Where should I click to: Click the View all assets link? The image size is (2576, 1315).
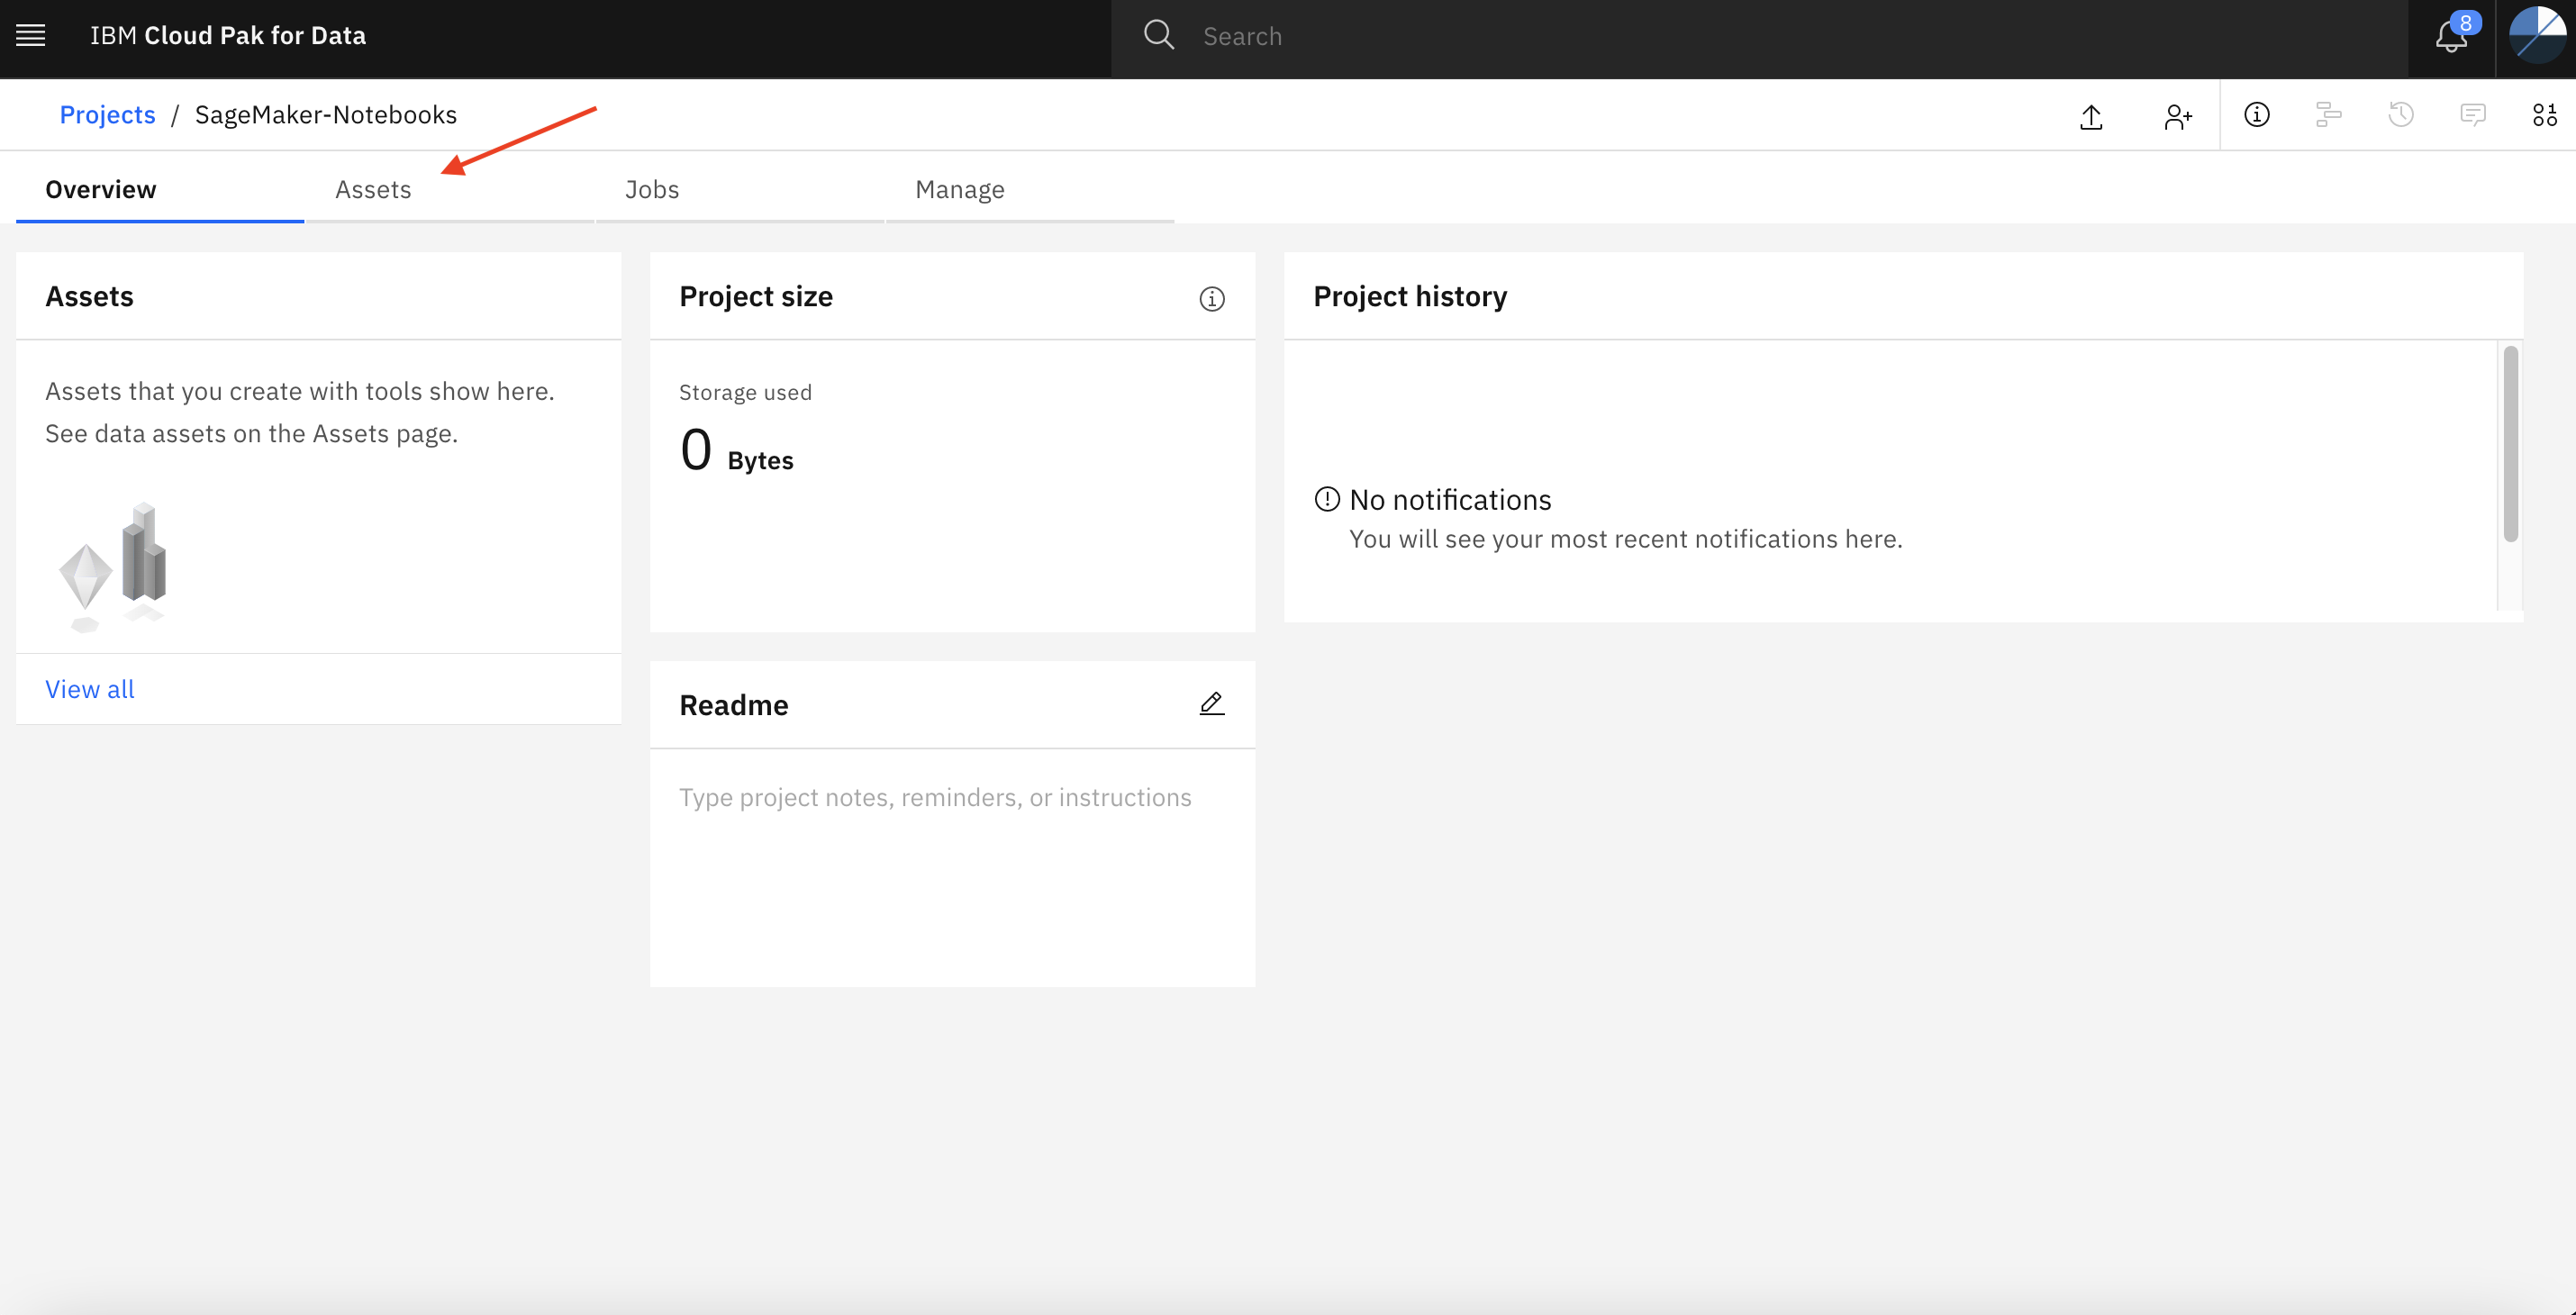point(89,689)
